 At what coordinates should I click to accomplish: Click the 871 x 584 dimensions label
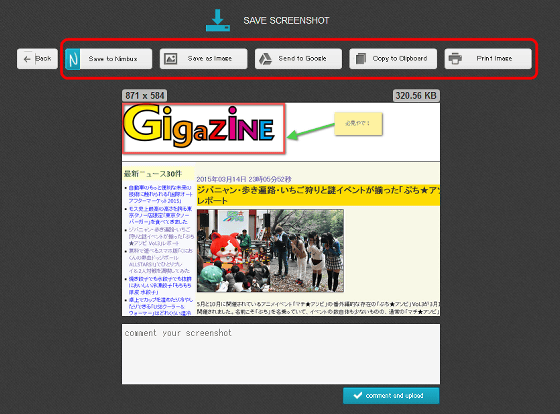tap(145, 96)
